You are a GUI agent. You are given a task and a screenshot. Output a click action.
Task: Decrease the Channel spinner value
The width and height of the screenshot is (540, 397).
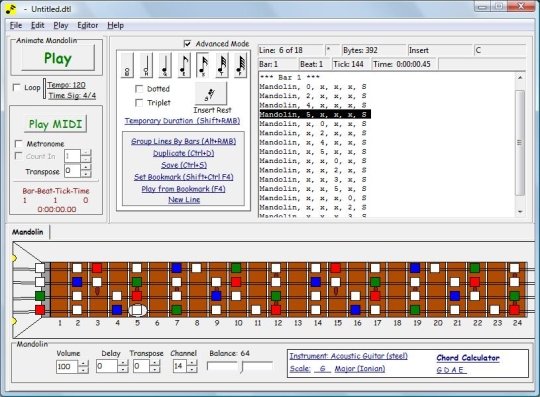click(192, 370)
